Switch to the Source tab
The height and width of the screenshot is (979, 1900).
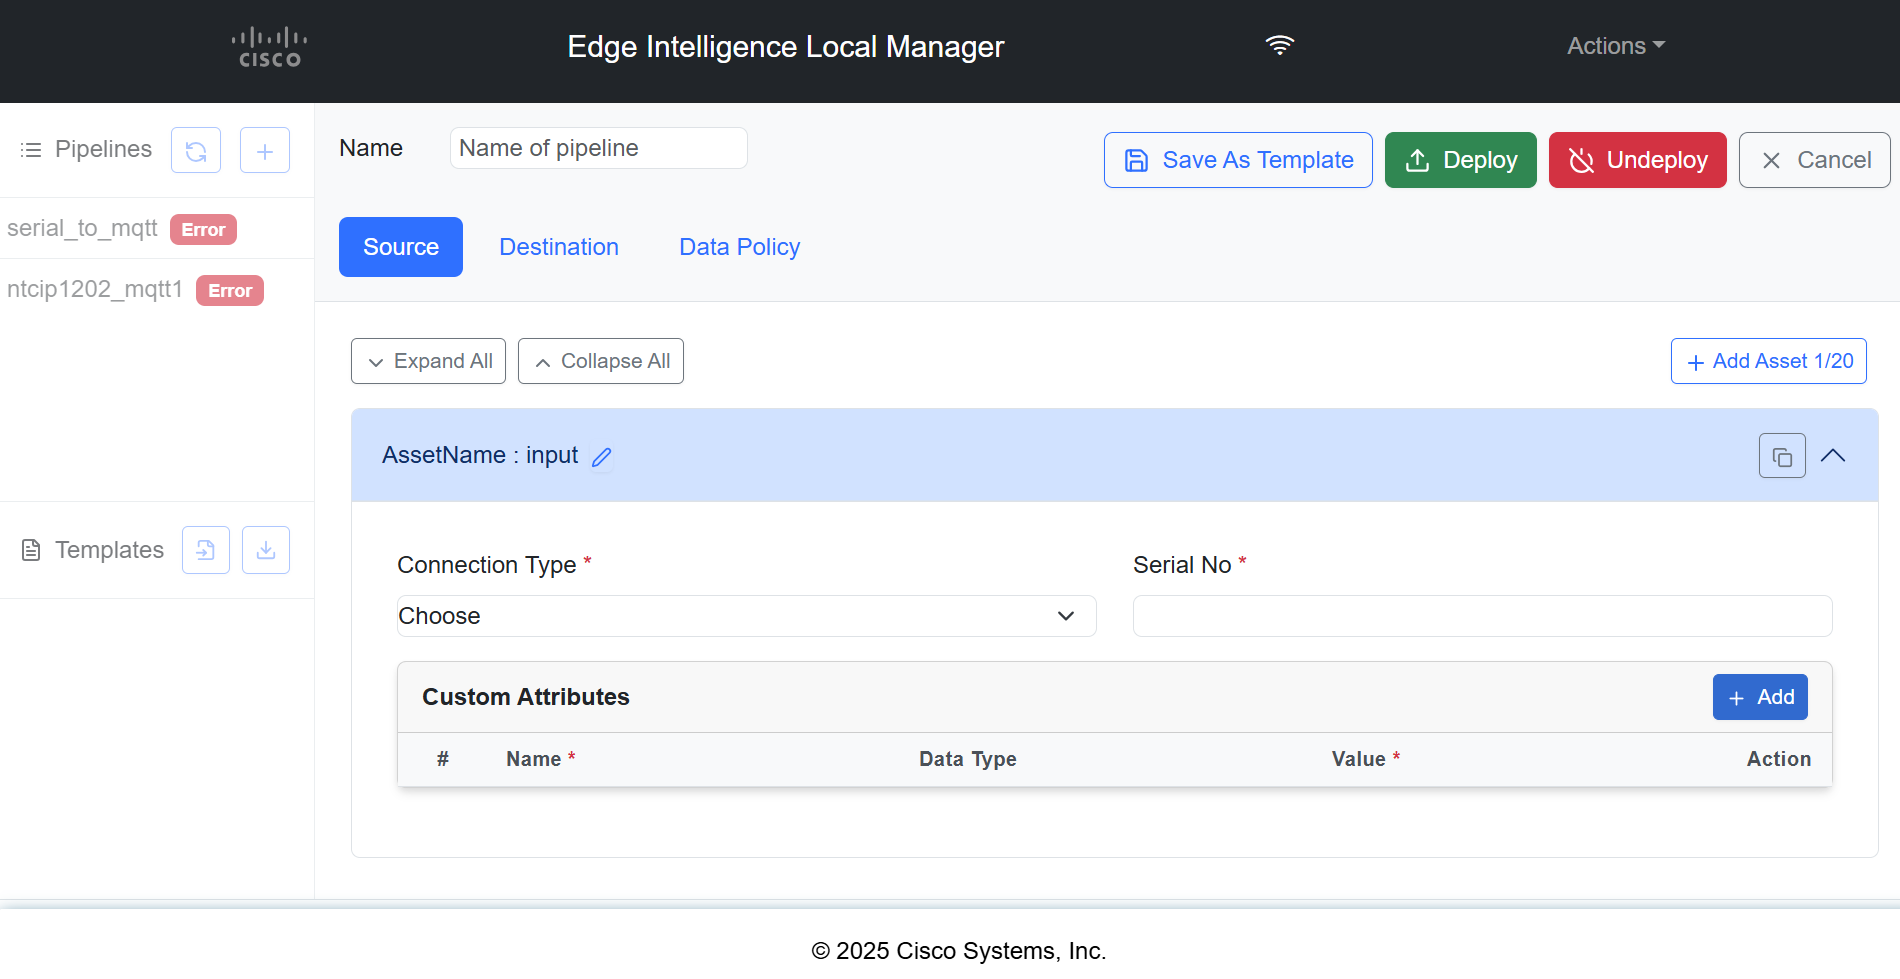pyautogui.click(x=401, y=247)
